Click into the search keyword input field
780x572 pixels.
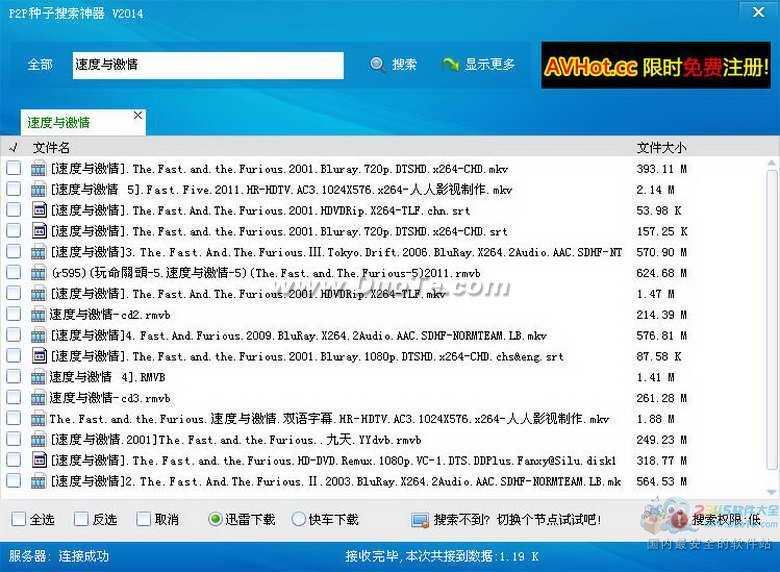click(x=208, y=65)
